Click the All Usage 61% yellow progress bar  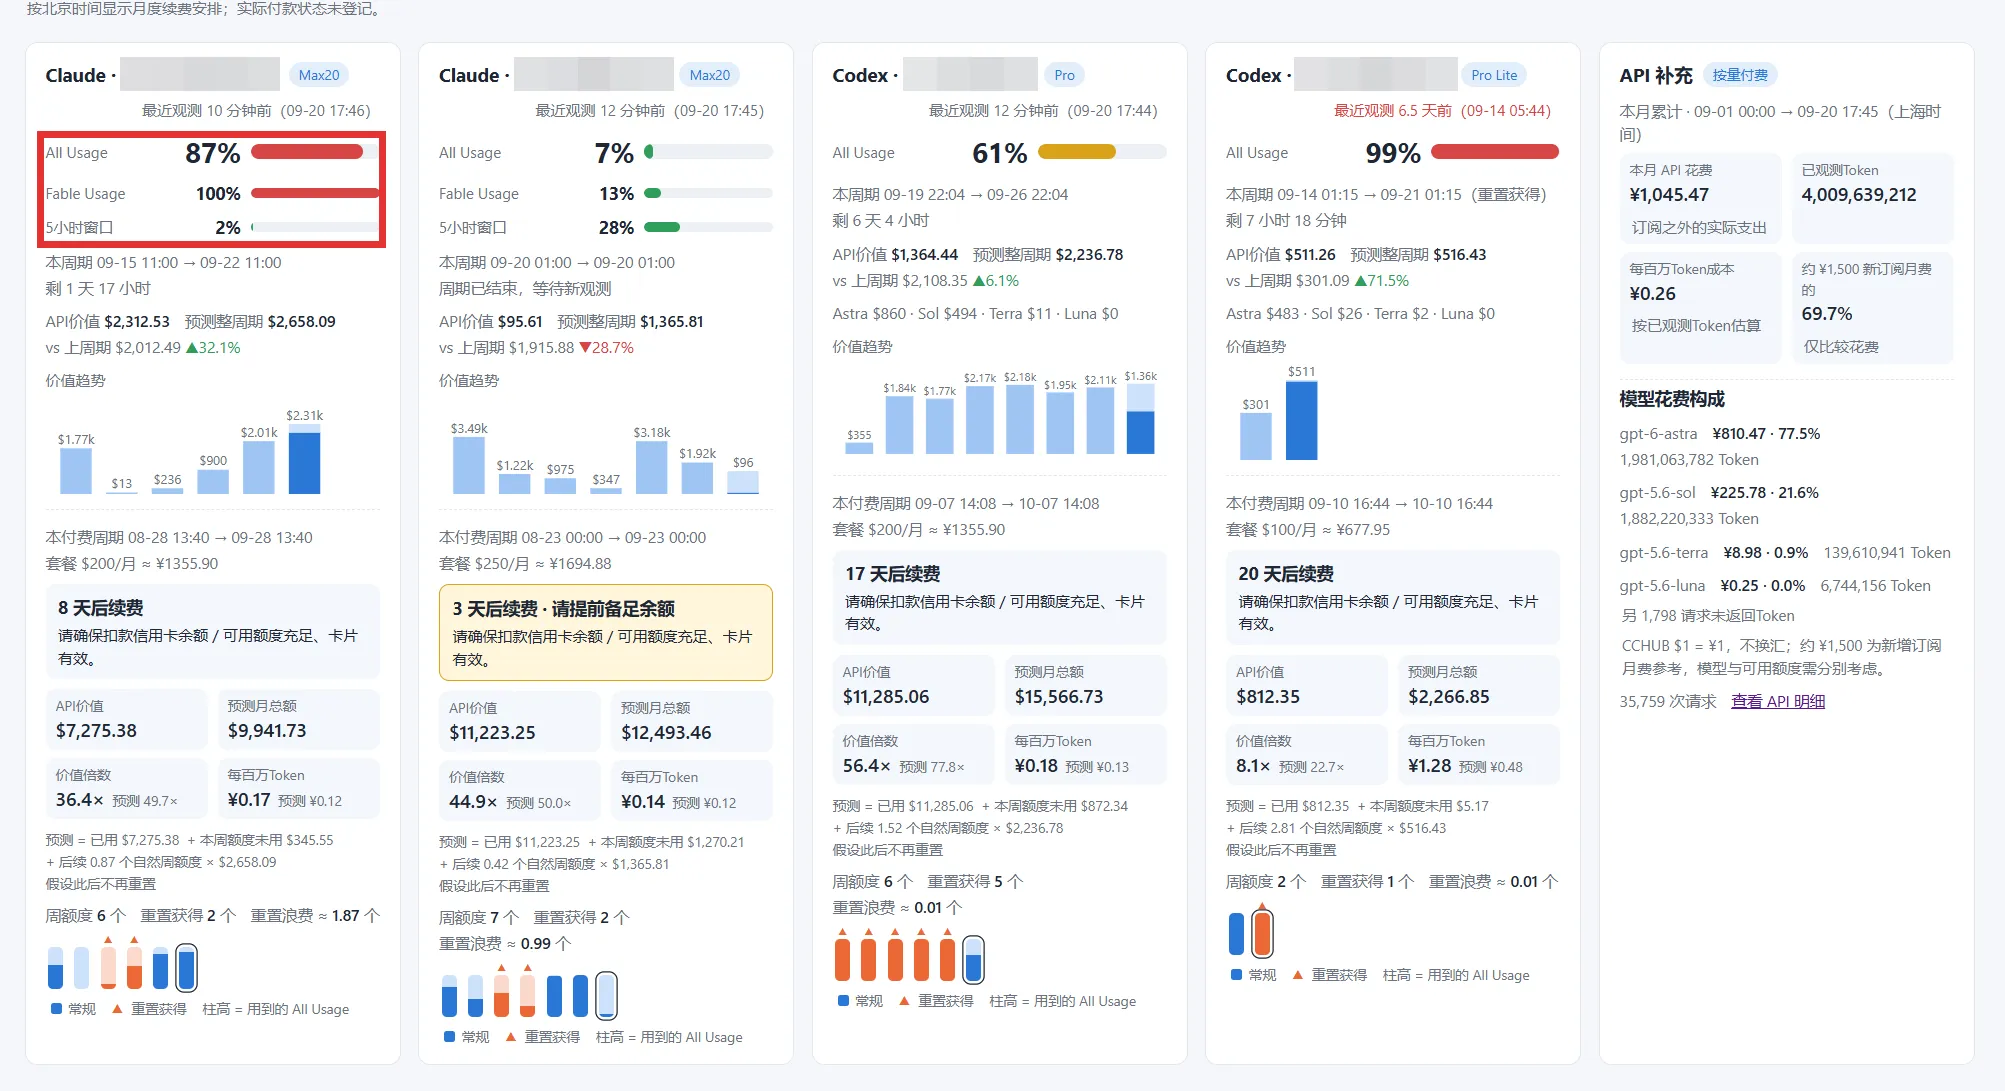coord(1102,152)
